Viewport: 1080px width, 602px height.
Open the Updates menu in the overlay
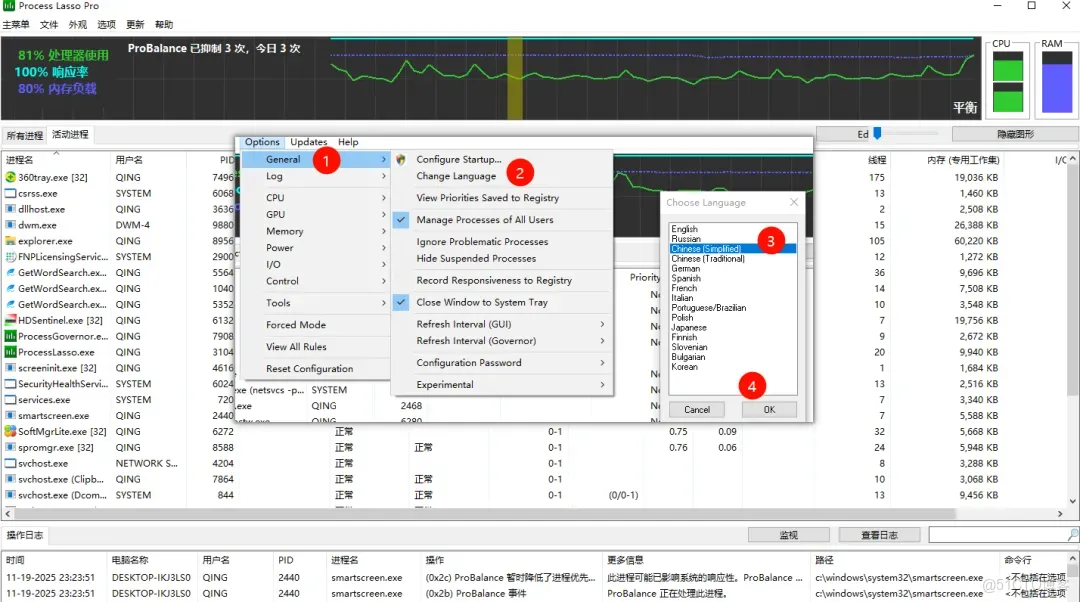point(309,142)
